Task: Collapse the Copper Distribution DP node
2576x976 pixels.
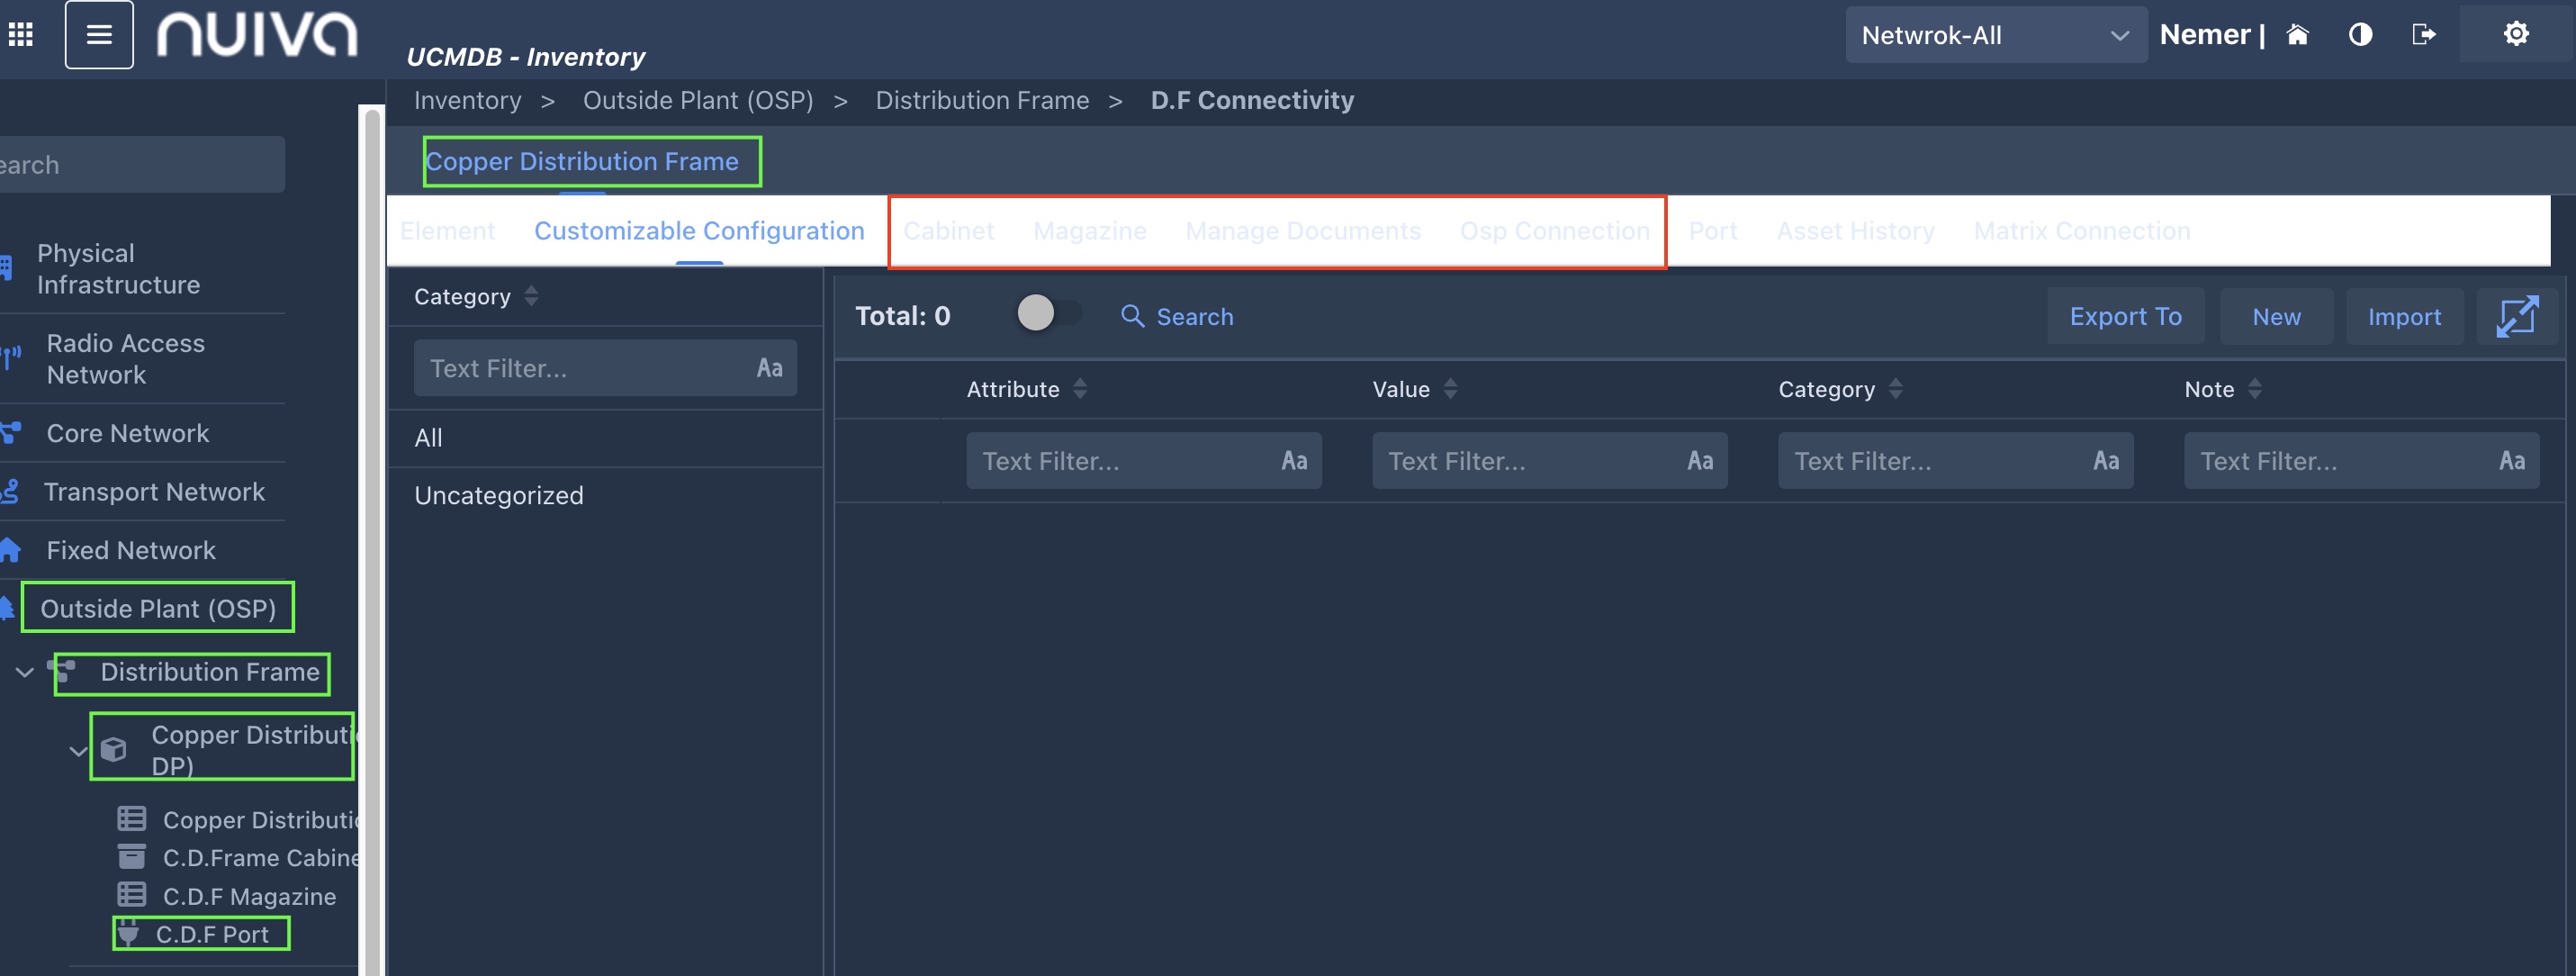Action: pyautogui.click(x=77, y=749)
